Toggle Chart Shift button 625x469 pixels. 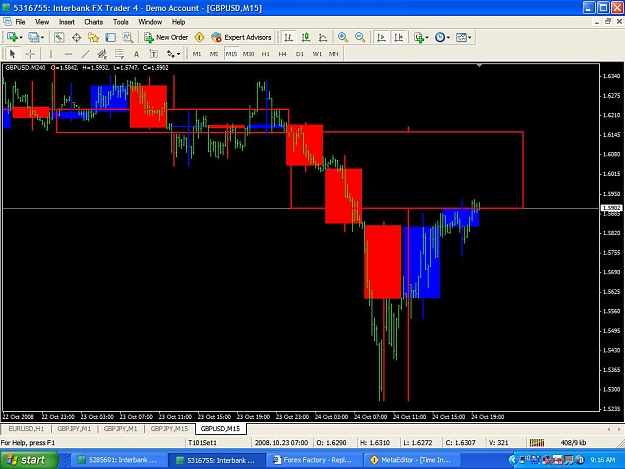[x=399, y=37]
